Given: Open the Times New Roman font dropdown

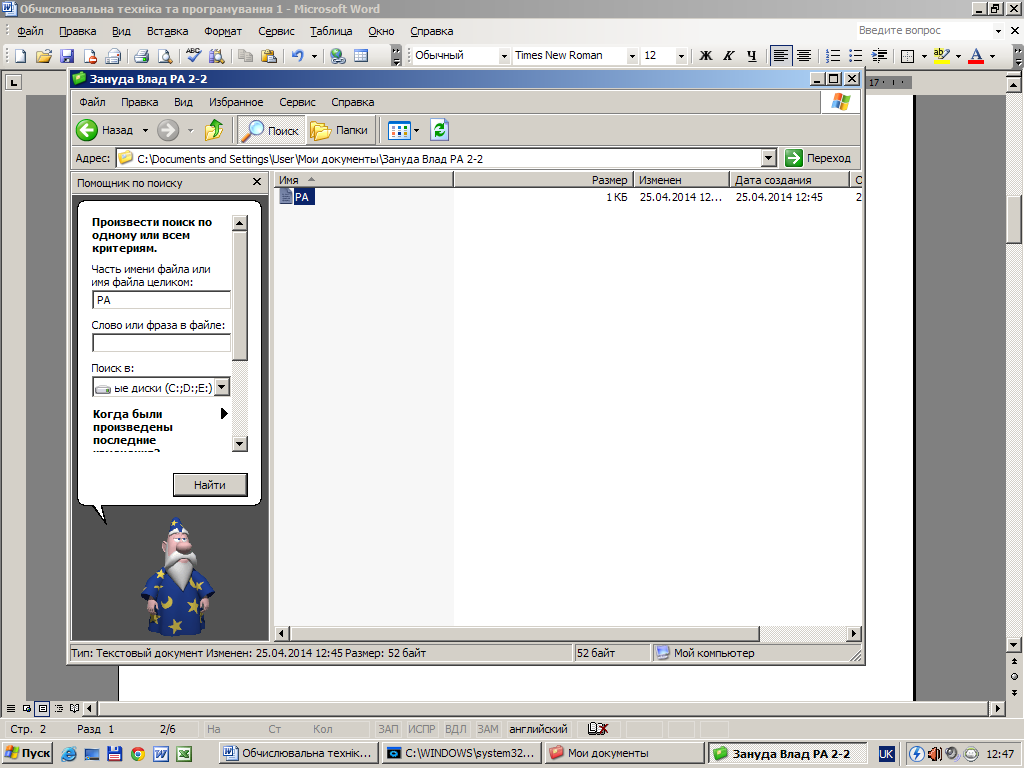Looking at the screenshot, I should tap(632, 56).
